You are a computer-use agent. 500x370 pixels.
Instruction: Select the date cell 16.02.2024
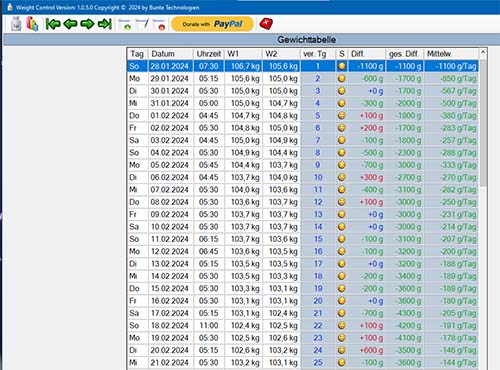click(x=170, y=301)
